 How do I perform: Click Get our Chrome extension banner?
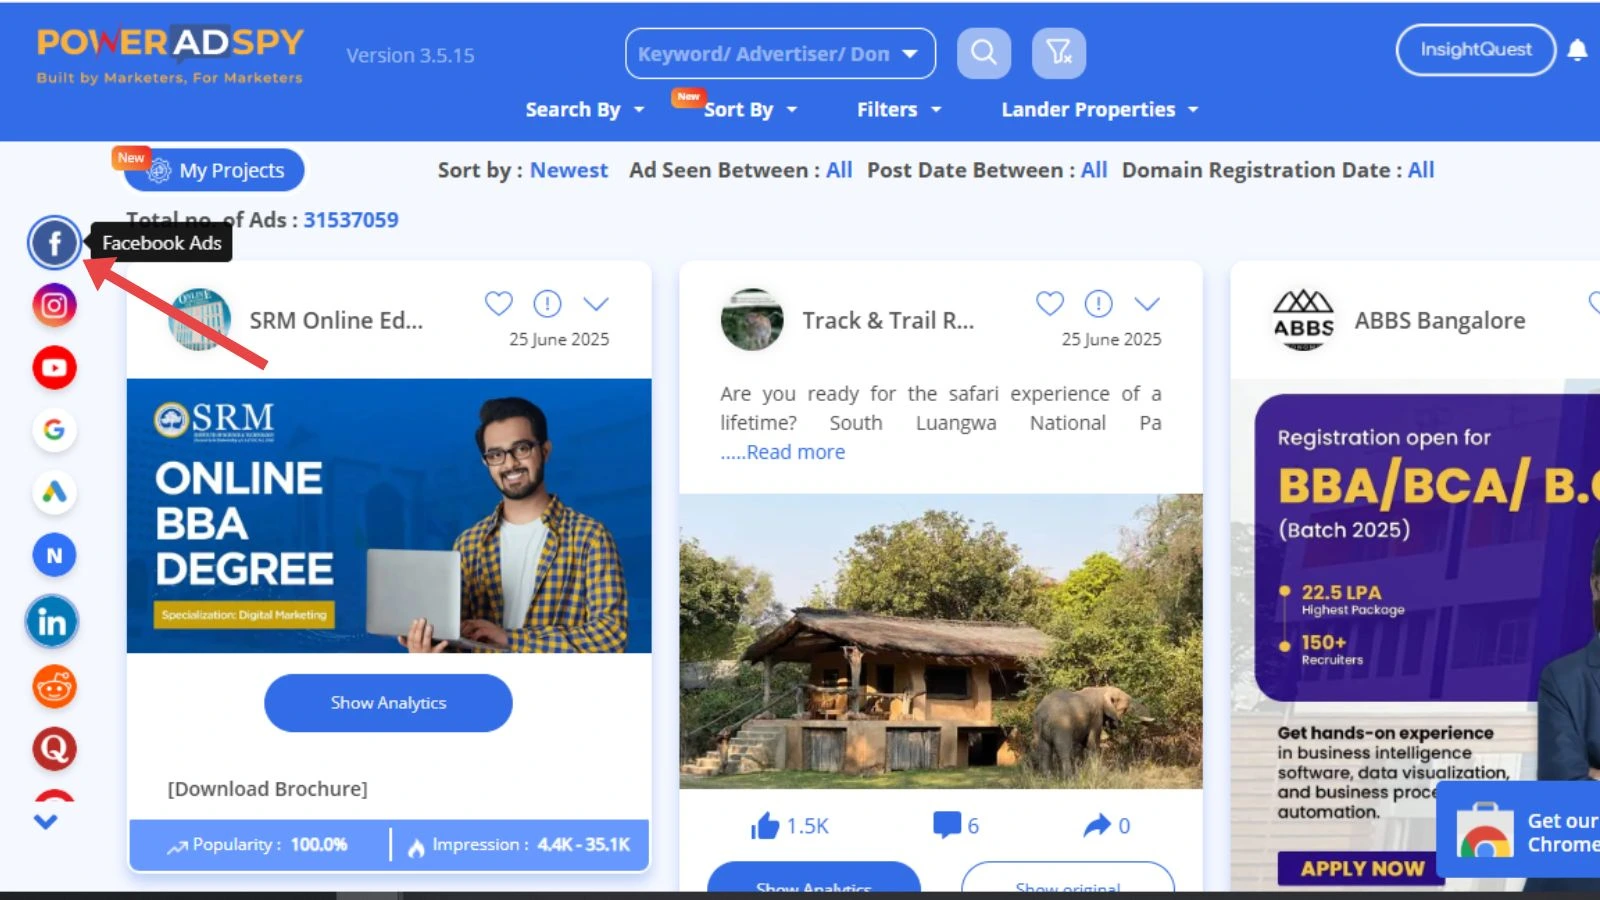1518,832
